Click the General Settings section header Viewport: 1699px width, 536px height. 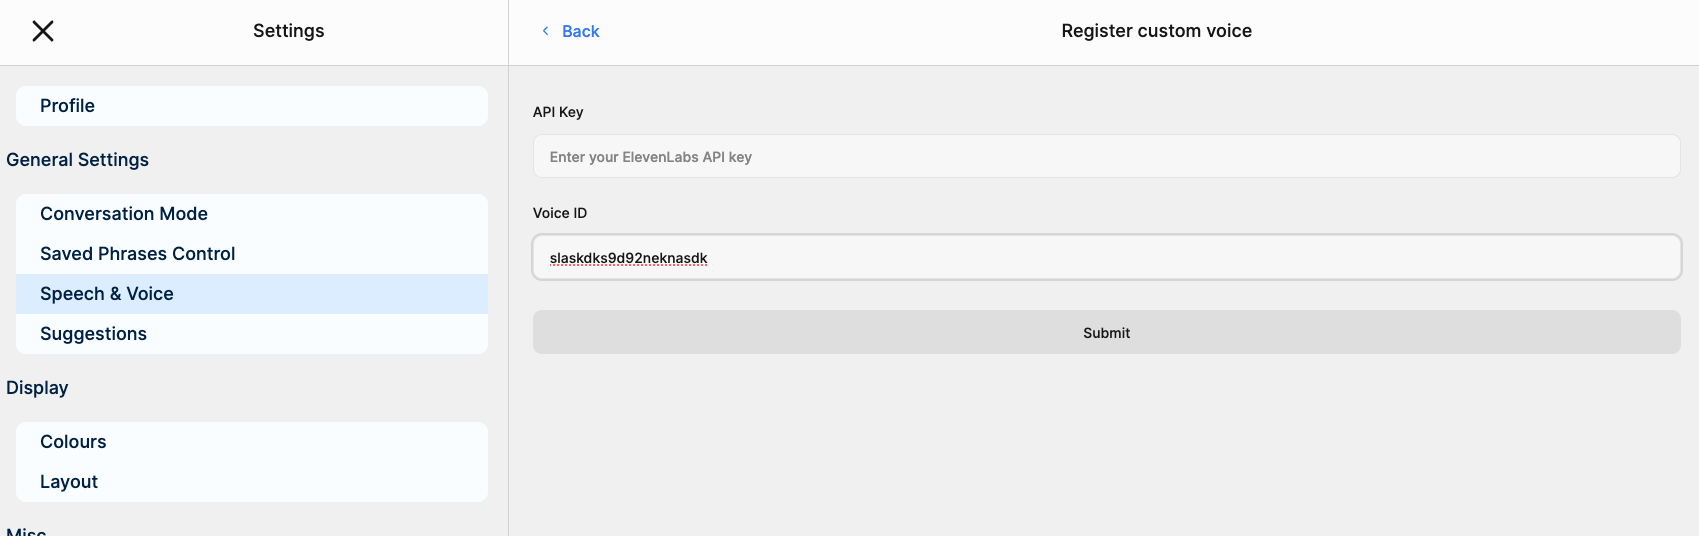point(77,160)
